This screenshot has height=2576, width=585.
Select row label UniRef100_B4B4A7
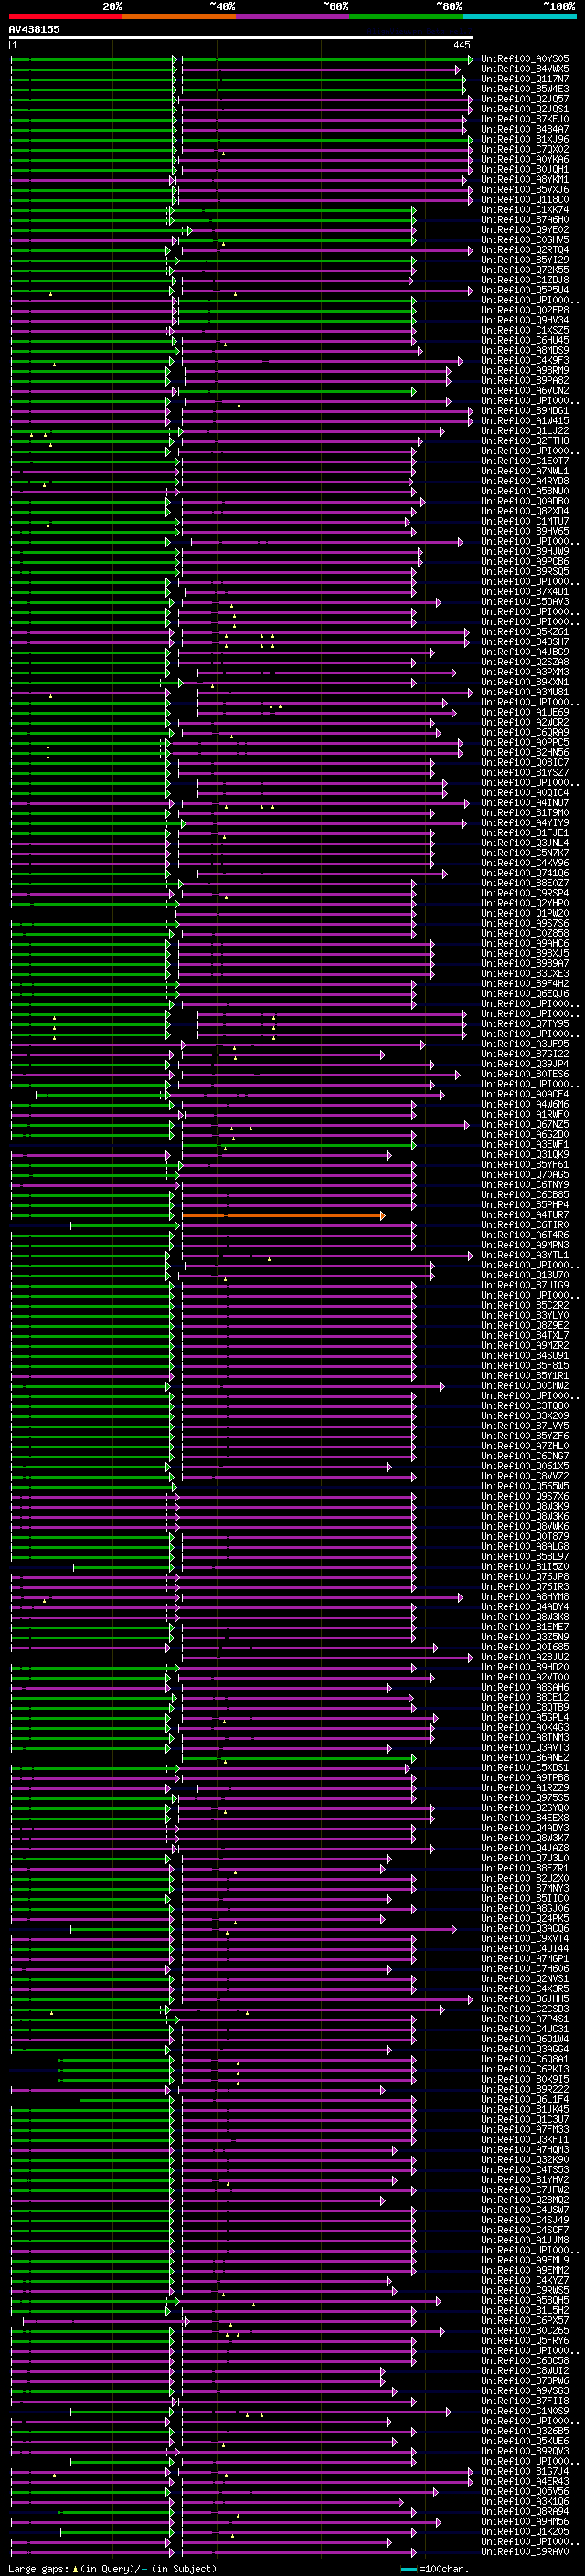525,129
